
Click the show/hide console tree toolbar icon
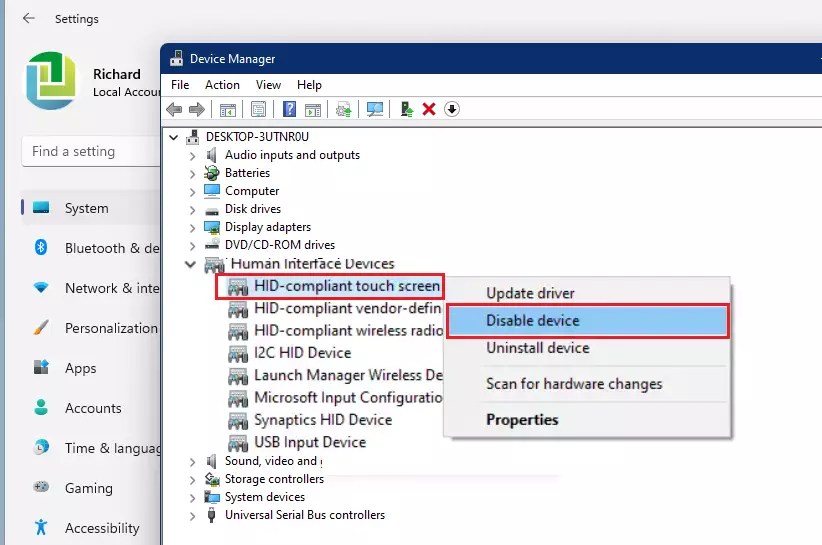[x=228, y=110]
